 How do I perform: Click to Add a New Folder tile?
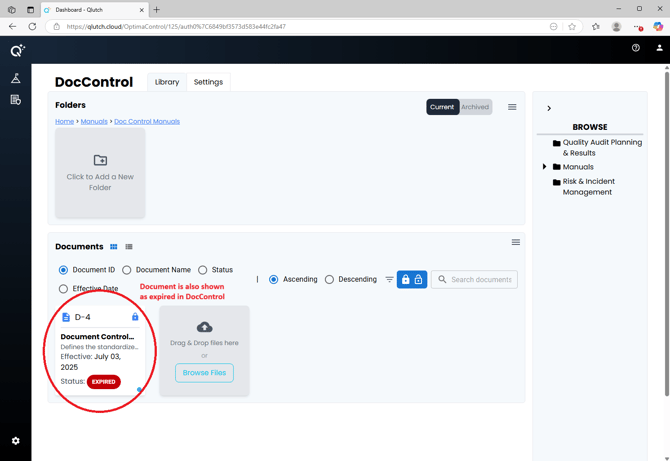tap(100, 173)
